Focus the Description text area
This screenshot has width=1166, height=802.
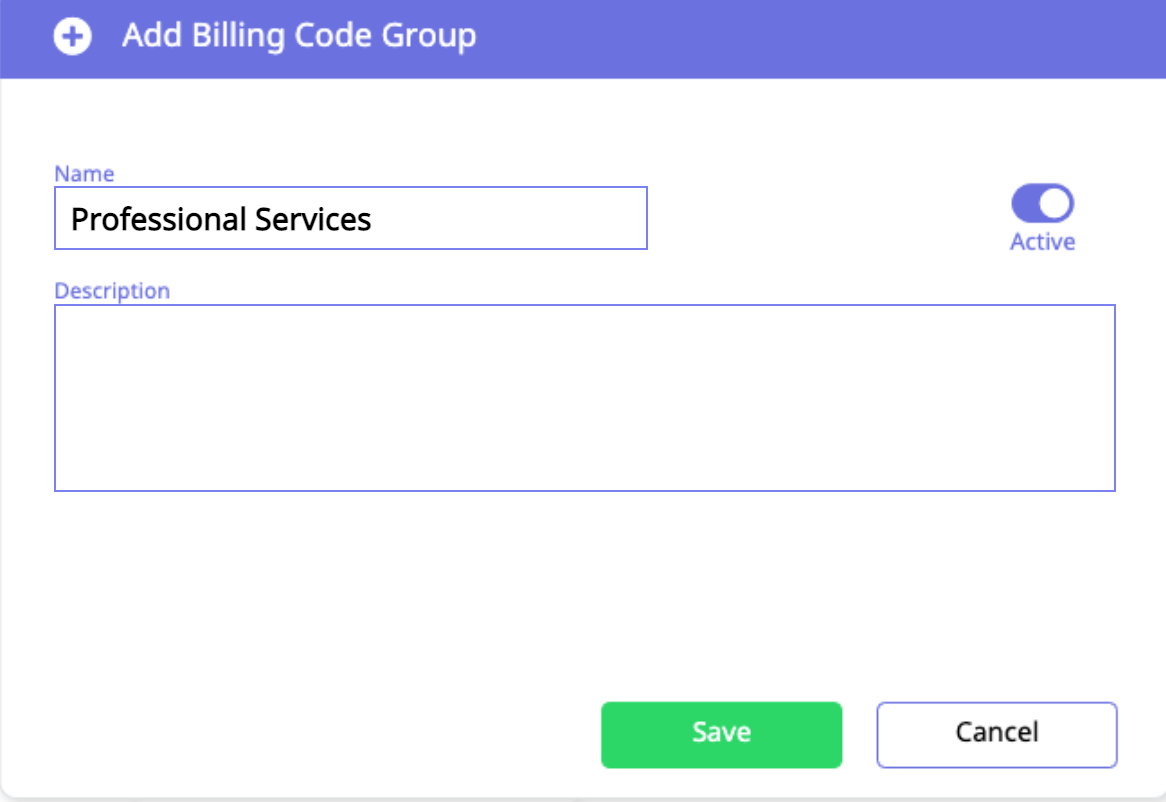click(x=584, y=398)
